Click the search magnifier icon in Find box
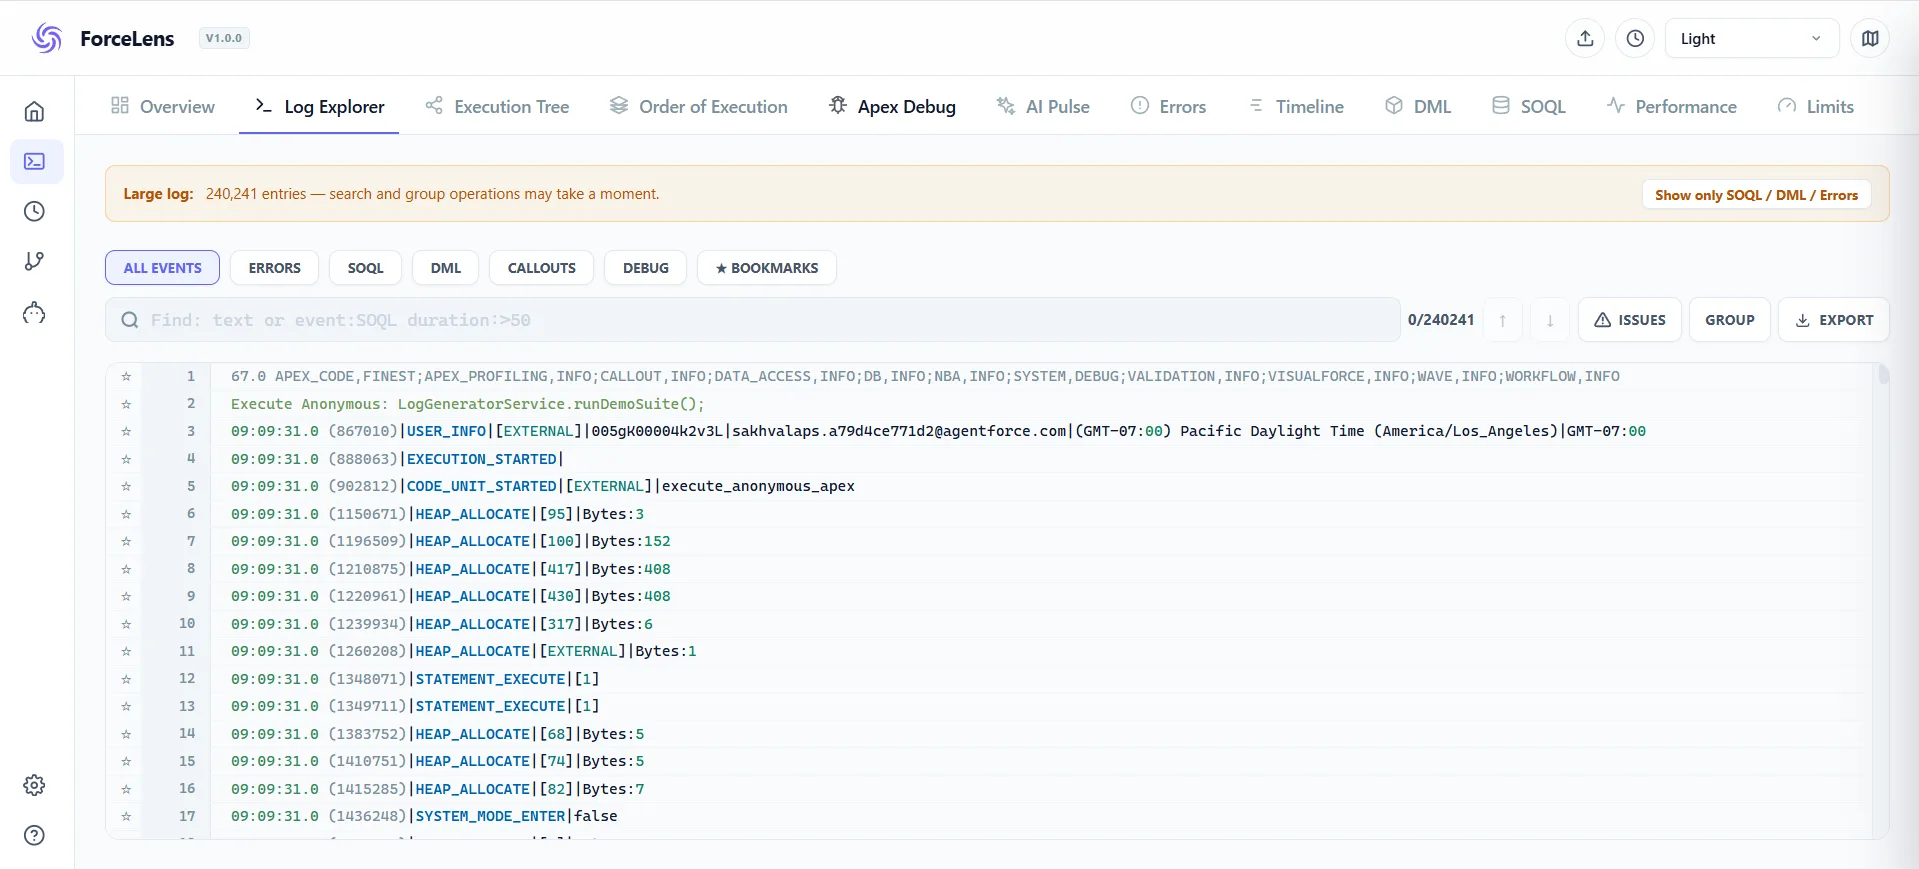This screenshot has width=1919, height=869. click(130, 320)
